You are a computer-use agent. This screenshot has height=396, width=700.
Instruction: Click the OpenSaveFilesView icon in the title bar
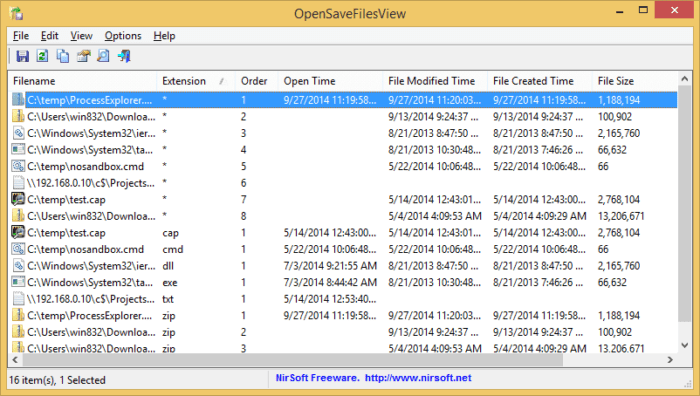point(17,13)
